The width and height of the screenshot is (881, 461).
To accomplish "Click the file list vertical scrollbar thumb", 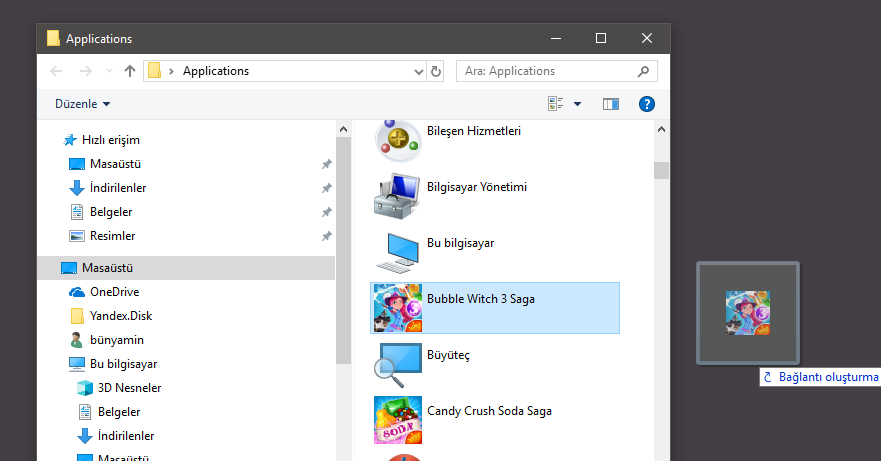I will pos(661,170).
